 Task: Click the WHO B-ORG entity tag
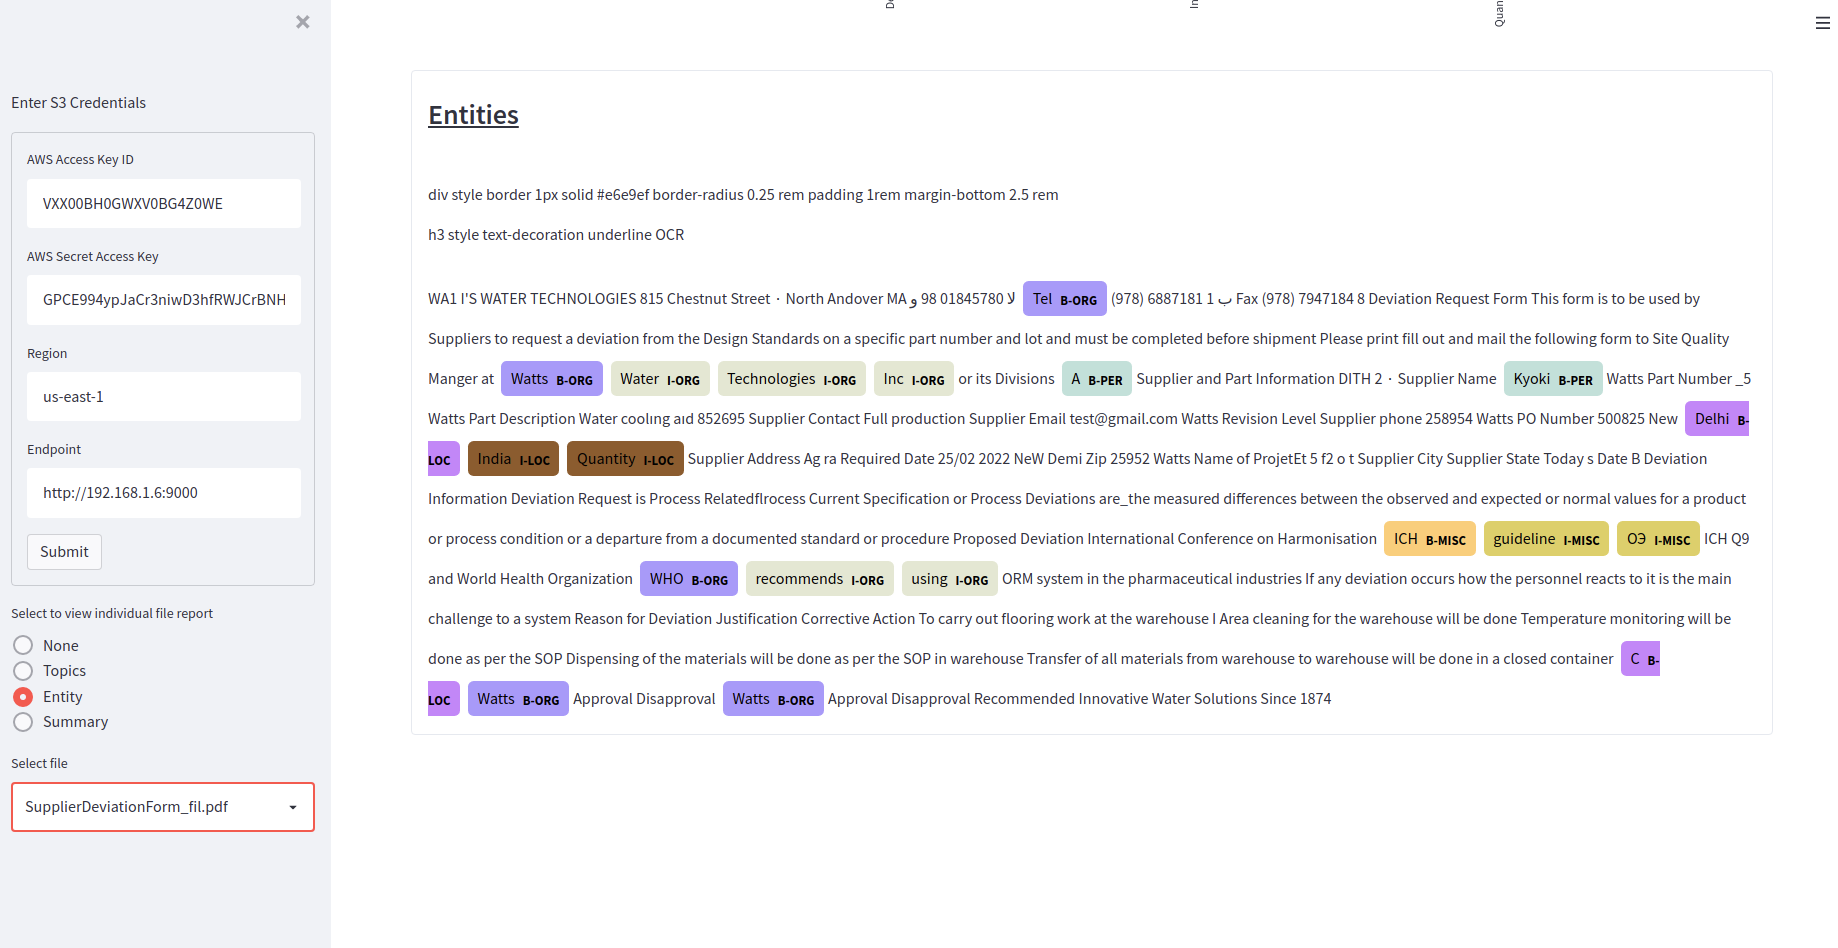pyautogui.click(x=689, y=579)
